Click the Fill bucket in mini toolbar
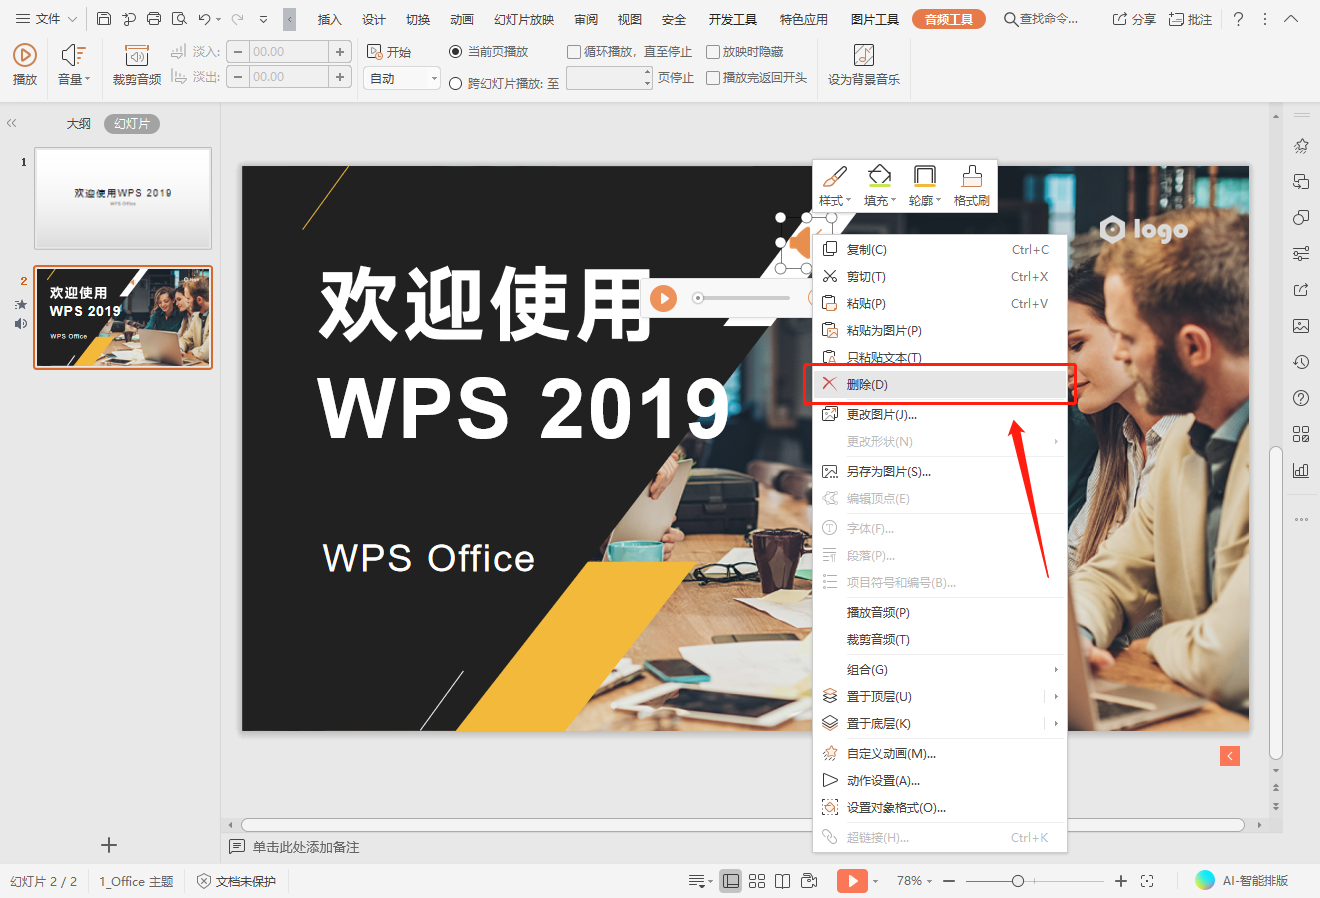 click(x=879, y=177)
